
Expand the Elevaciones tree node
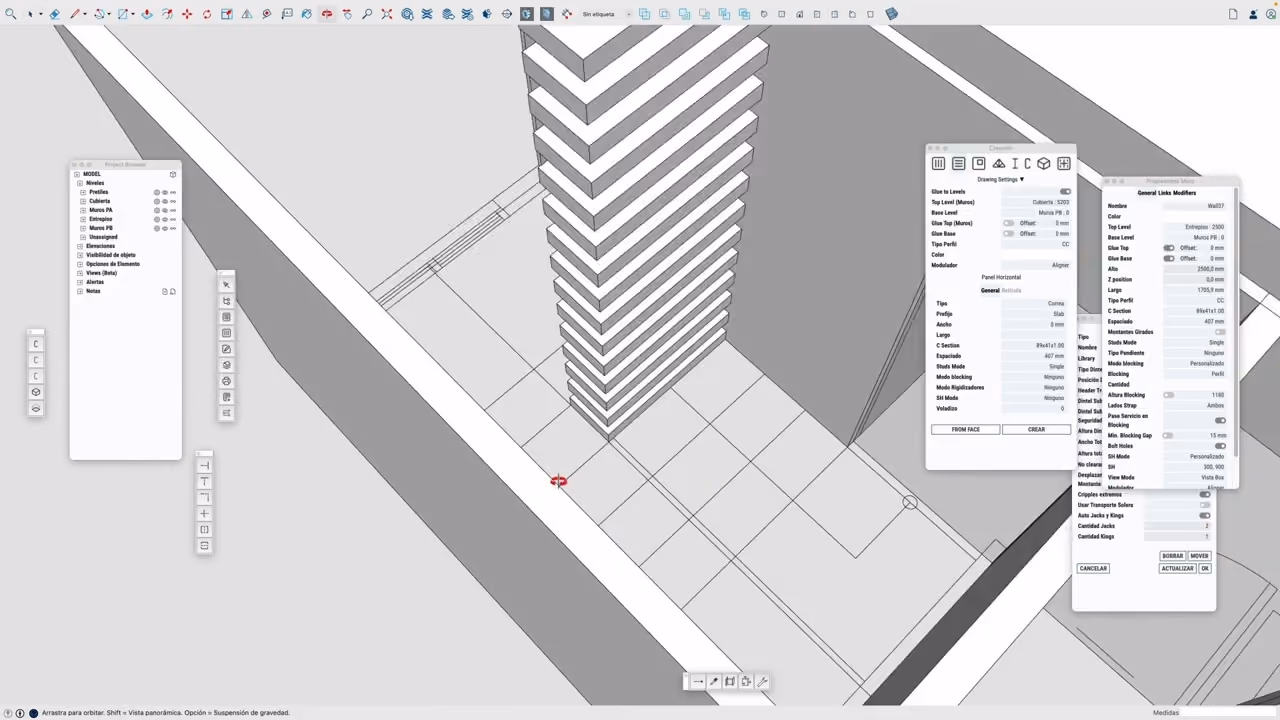tap(78, 246)
